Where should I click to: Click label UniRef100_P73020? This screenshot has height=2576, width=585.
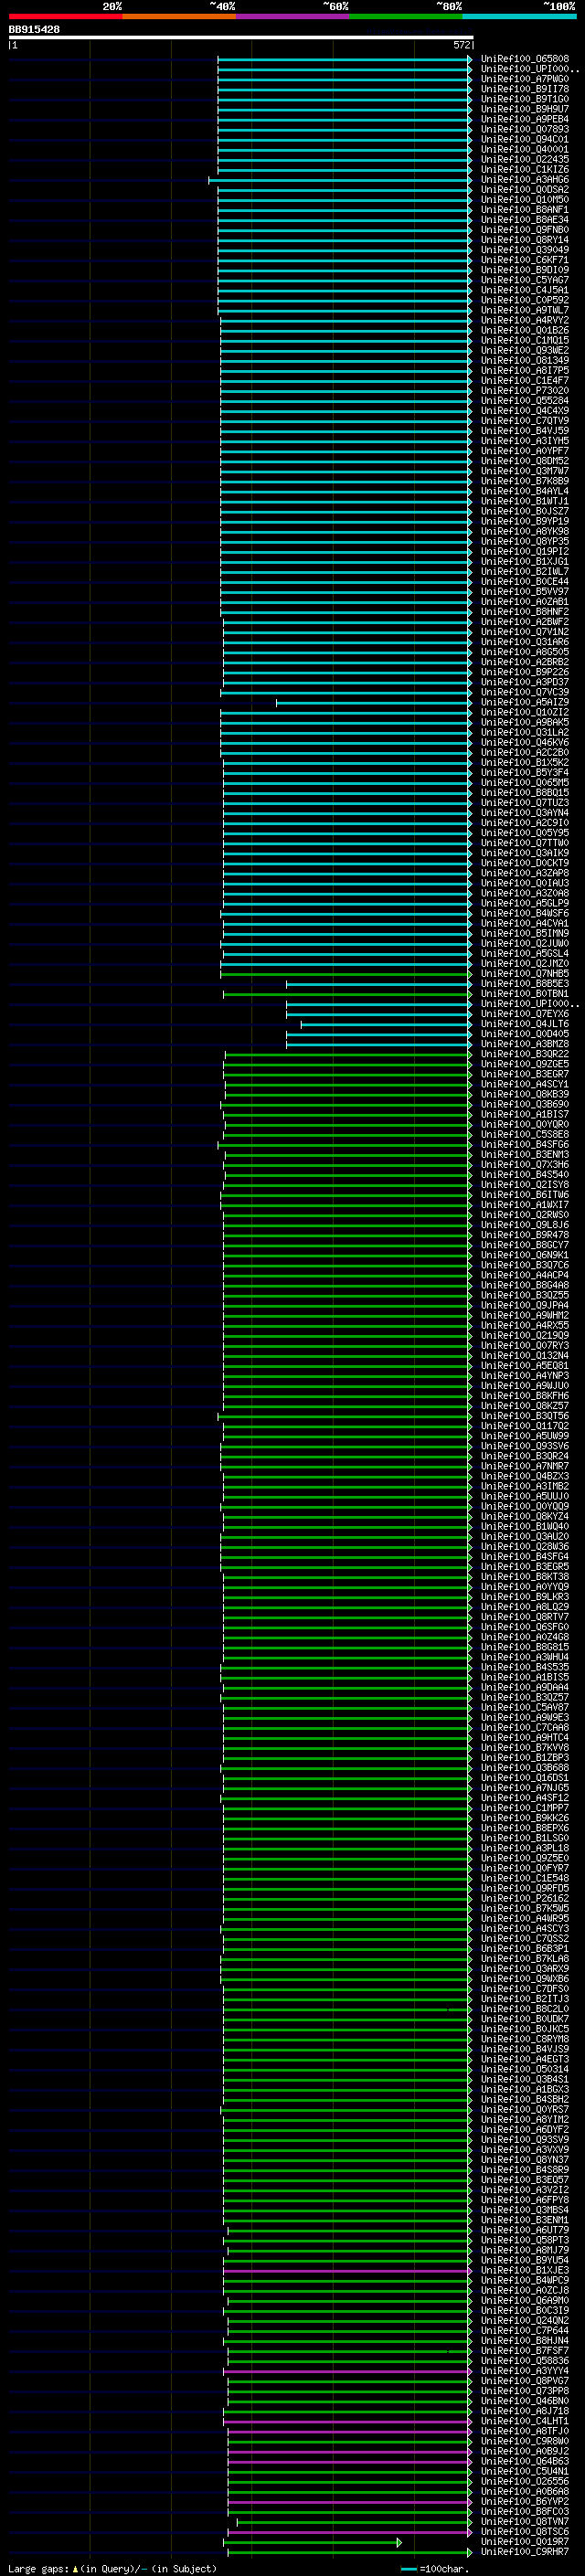click(524, 391)
